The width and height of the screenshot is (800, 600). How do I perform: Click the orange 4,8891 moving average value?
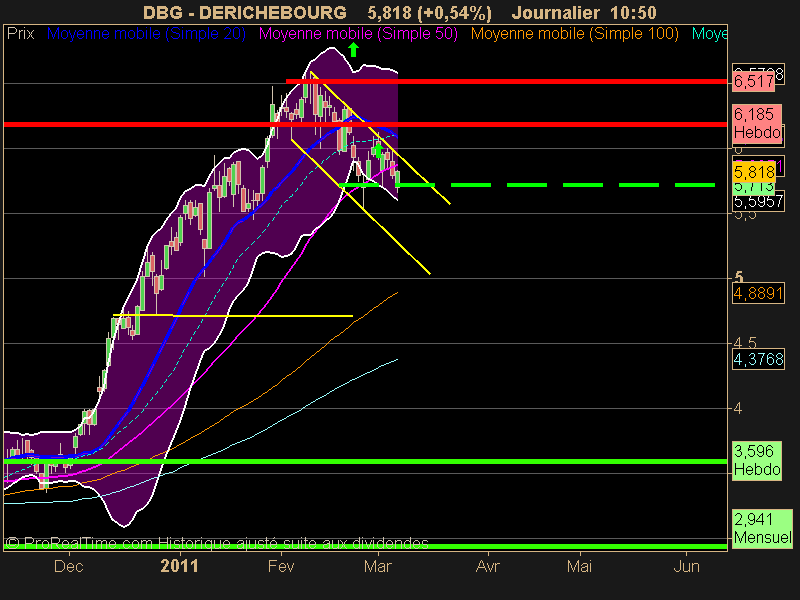(x=758, y=293)
